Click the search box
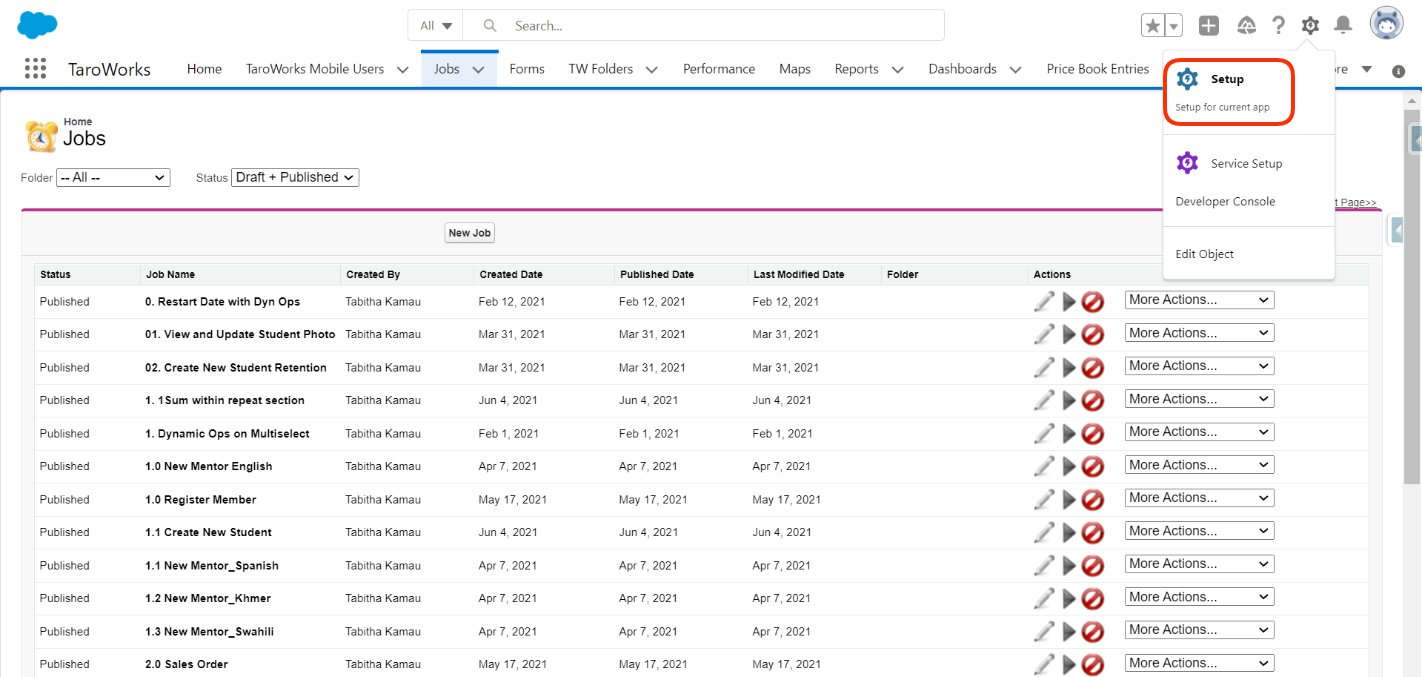This screenshot has height=677, width=1422. pyautogui.click(x=705, y=26)
